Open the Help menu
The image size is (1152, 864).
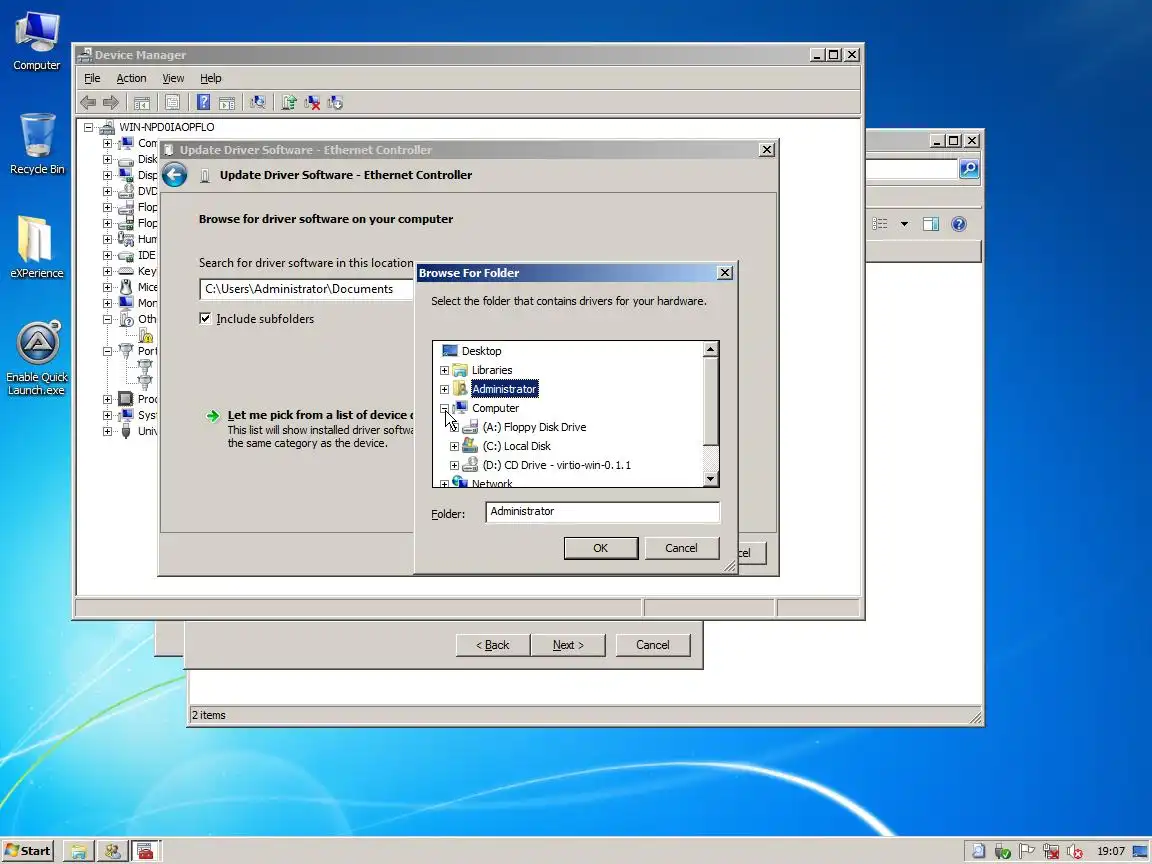coord(211,78)
